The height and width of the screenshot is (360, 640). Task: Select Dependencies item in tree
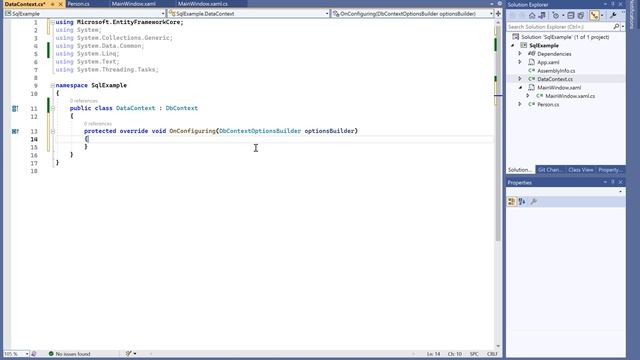coord(554,54)
